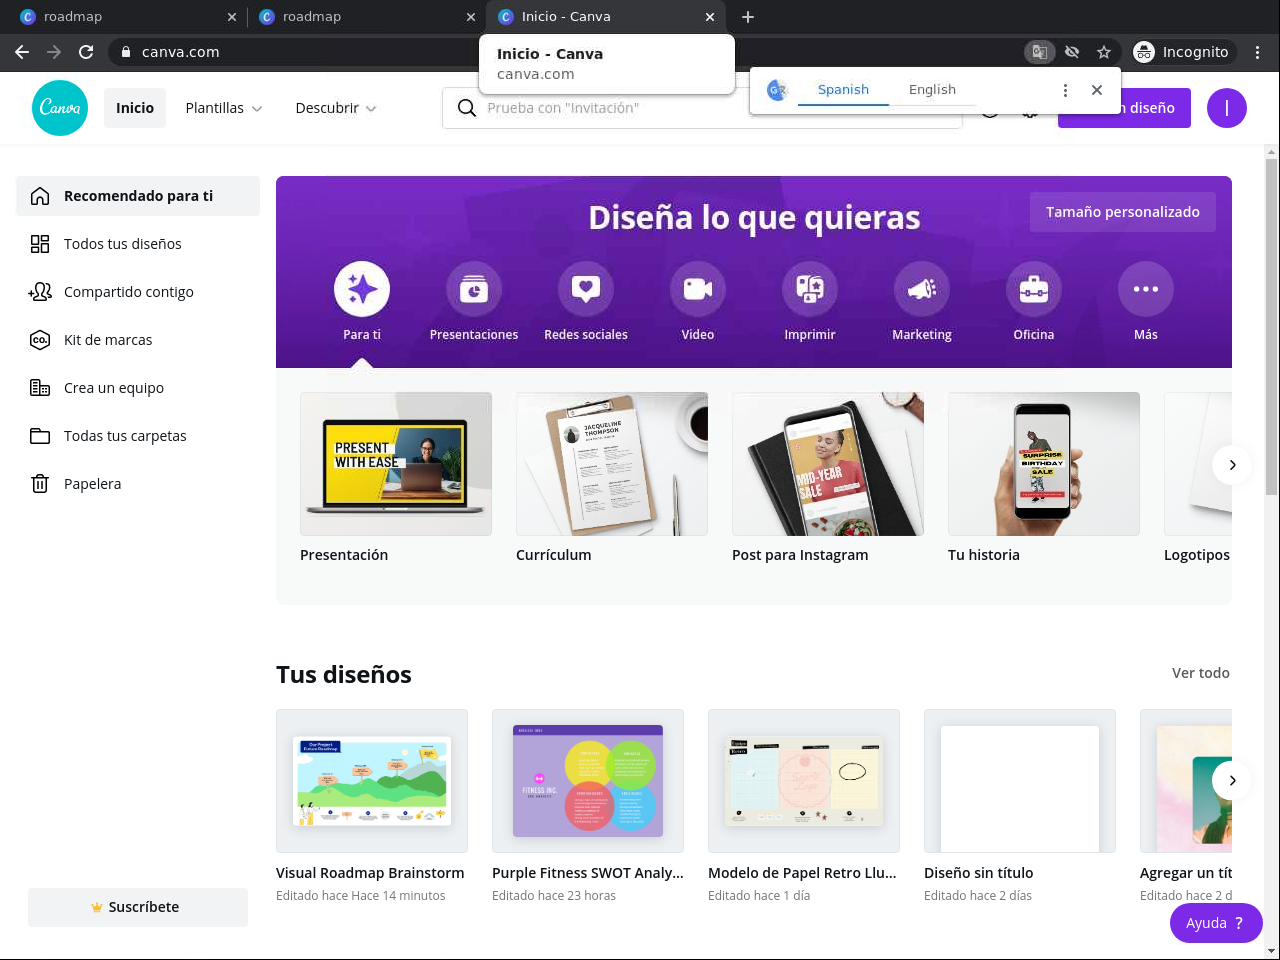Open the Chrome three-dot menu
1280x960 pixels.
(1258, 52)
